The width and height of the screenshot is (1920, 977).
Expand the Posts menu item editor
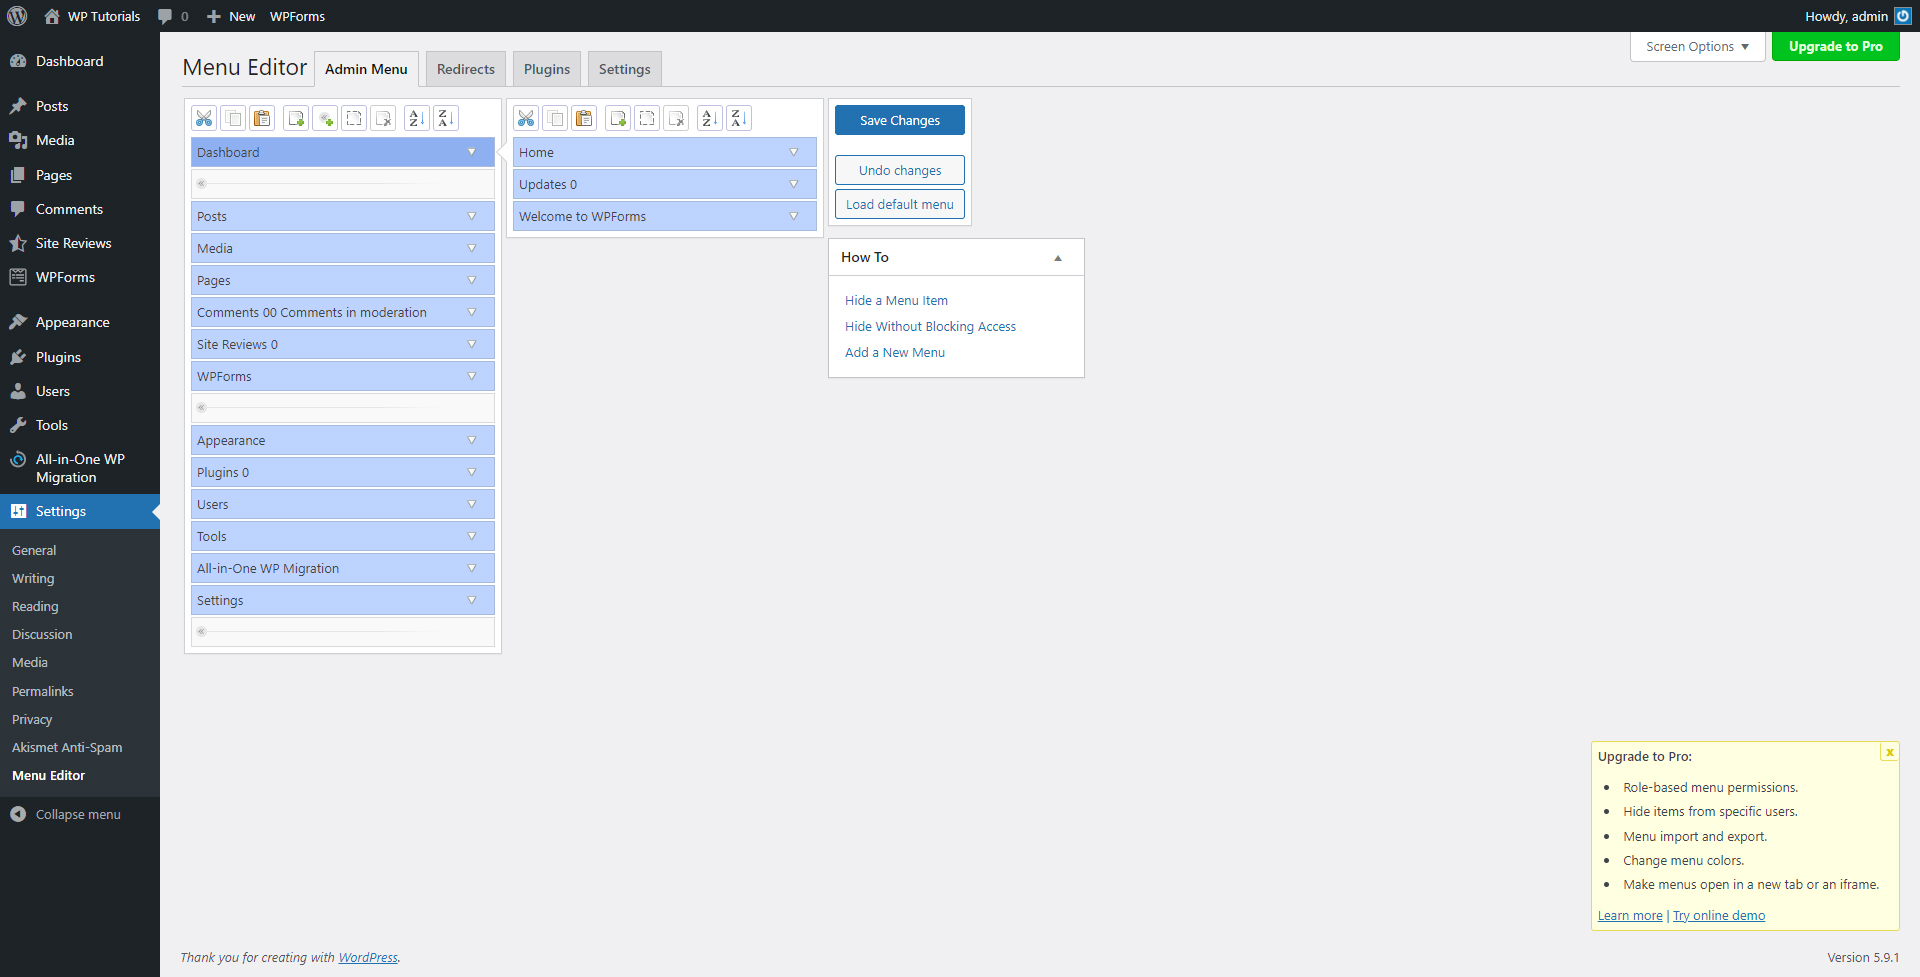point(472,216)
